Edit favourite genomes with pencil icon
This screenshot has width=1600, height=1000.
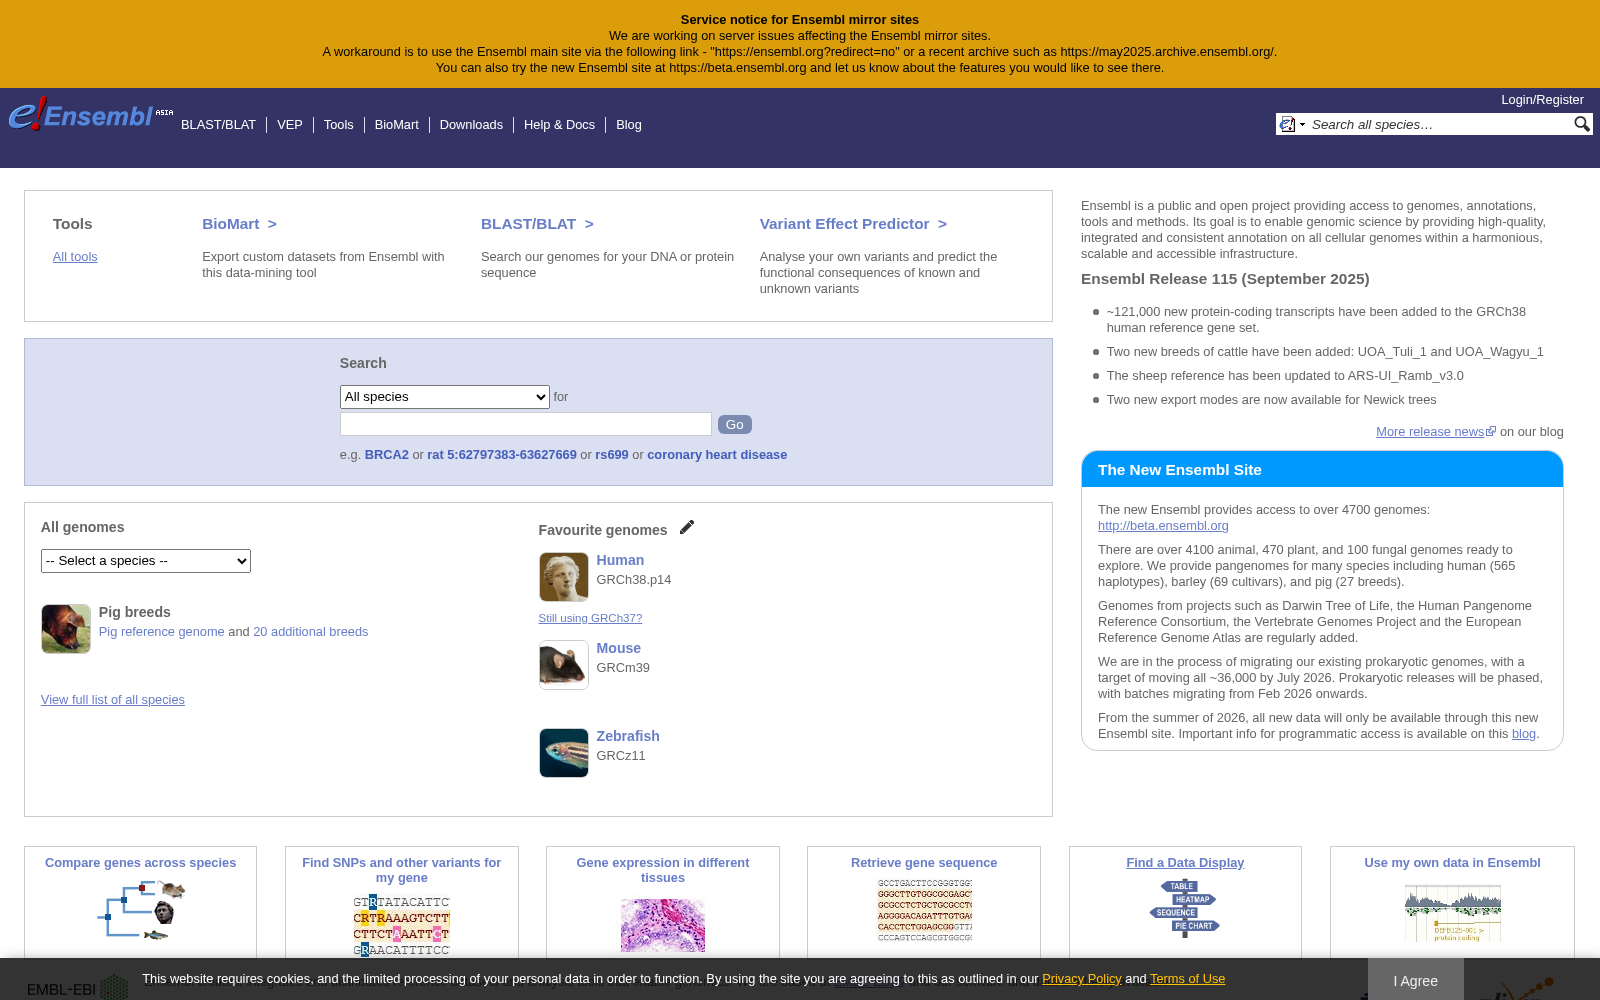[x=687, y=527]
